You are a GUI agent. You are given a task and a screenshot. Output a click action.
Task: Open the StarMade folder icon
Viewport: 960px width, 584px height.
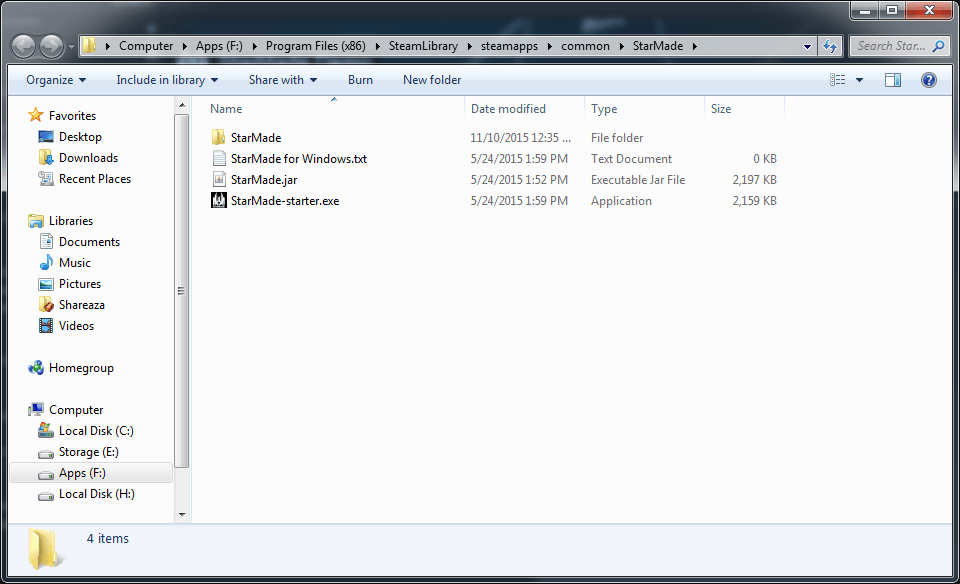(x=220, y=138)
